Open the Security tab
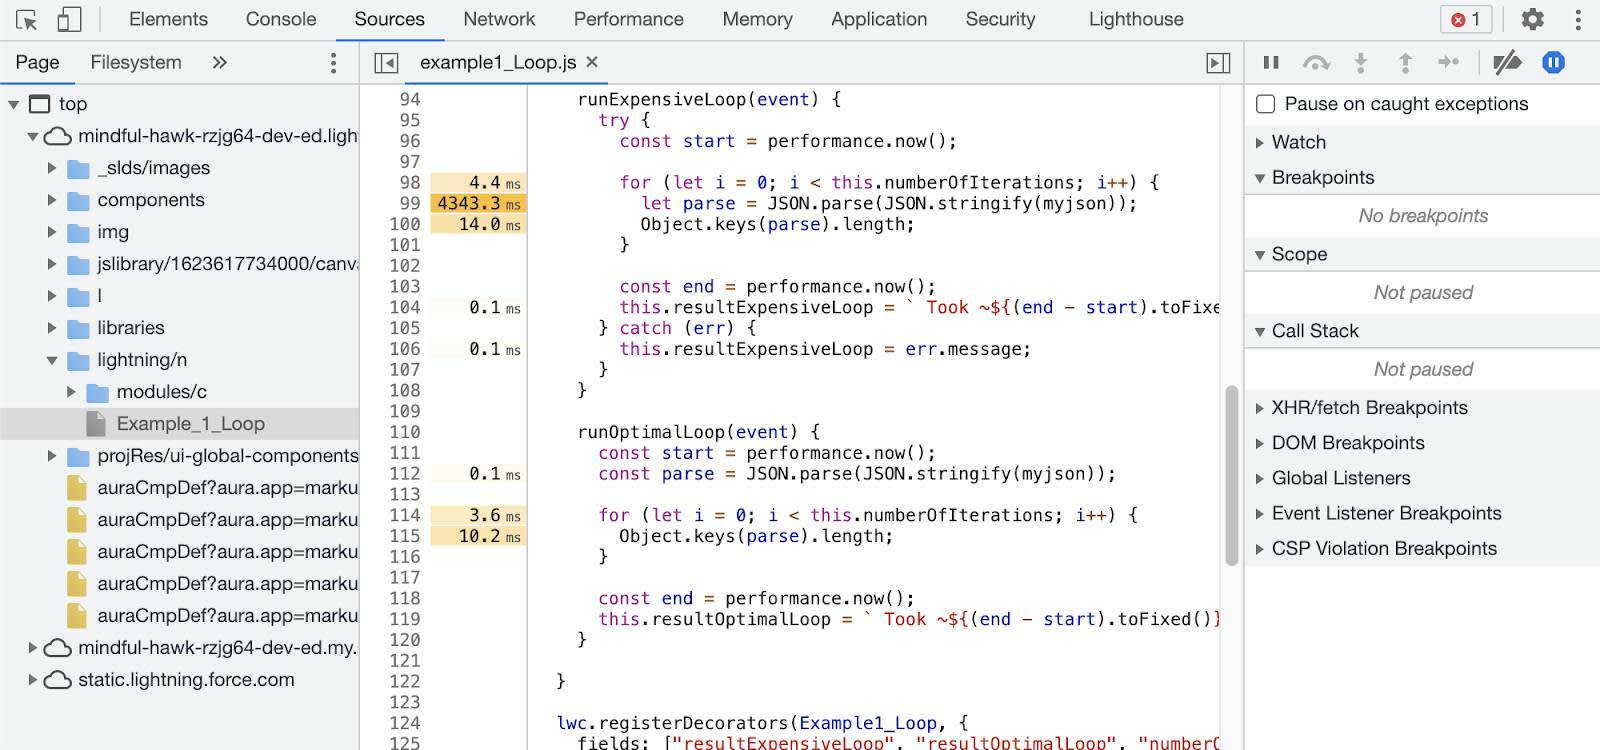This screenshot has width=1600, height=750. [x=1000, y=19]
